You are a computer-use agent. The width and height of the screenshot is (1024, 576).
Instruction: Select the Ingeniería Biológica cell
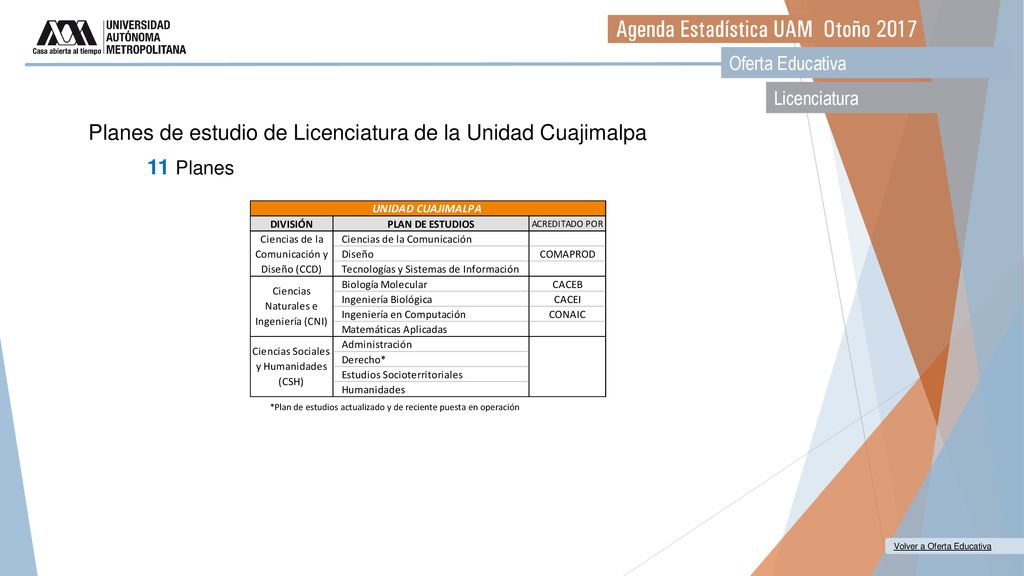click(430, 299)
